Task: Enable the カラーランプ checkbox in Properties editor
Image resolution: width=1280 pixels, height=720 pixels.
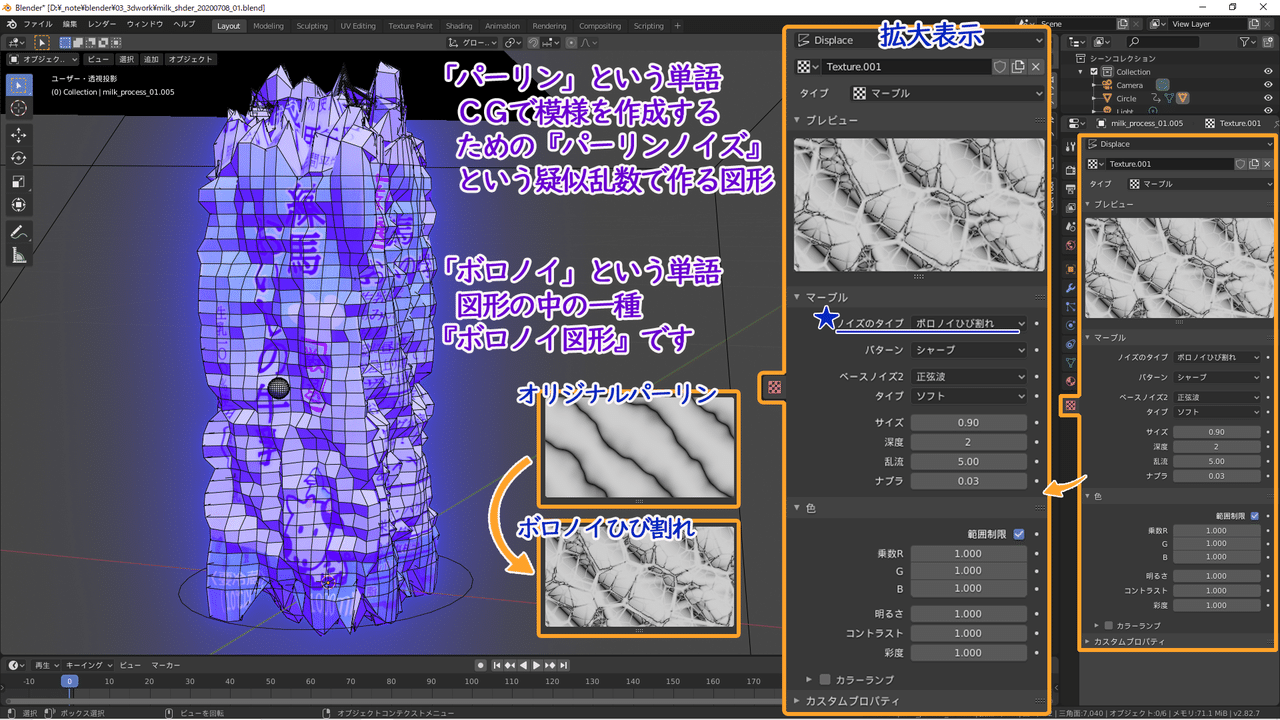Action: pyautogui.click(x=1108, y=625)
